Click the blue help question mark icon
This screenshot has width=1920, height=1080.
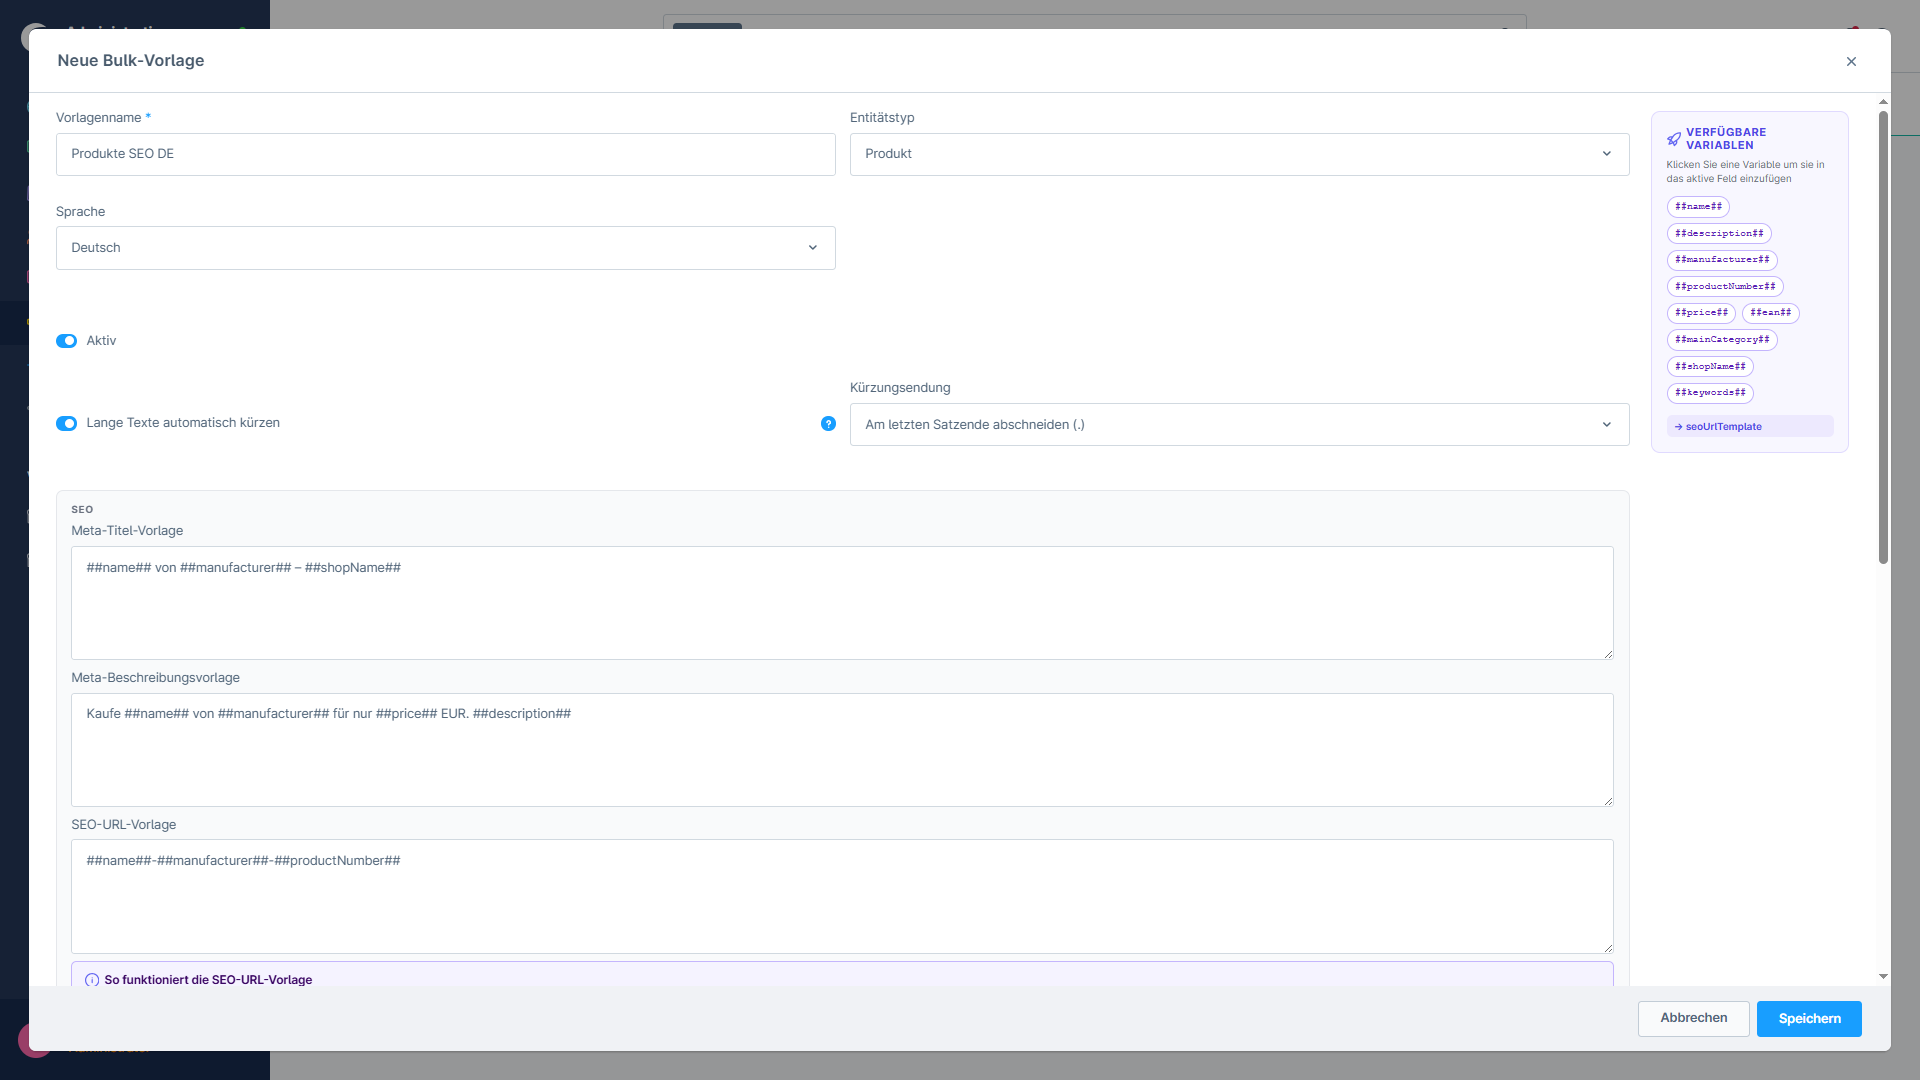tap(828, 424)
